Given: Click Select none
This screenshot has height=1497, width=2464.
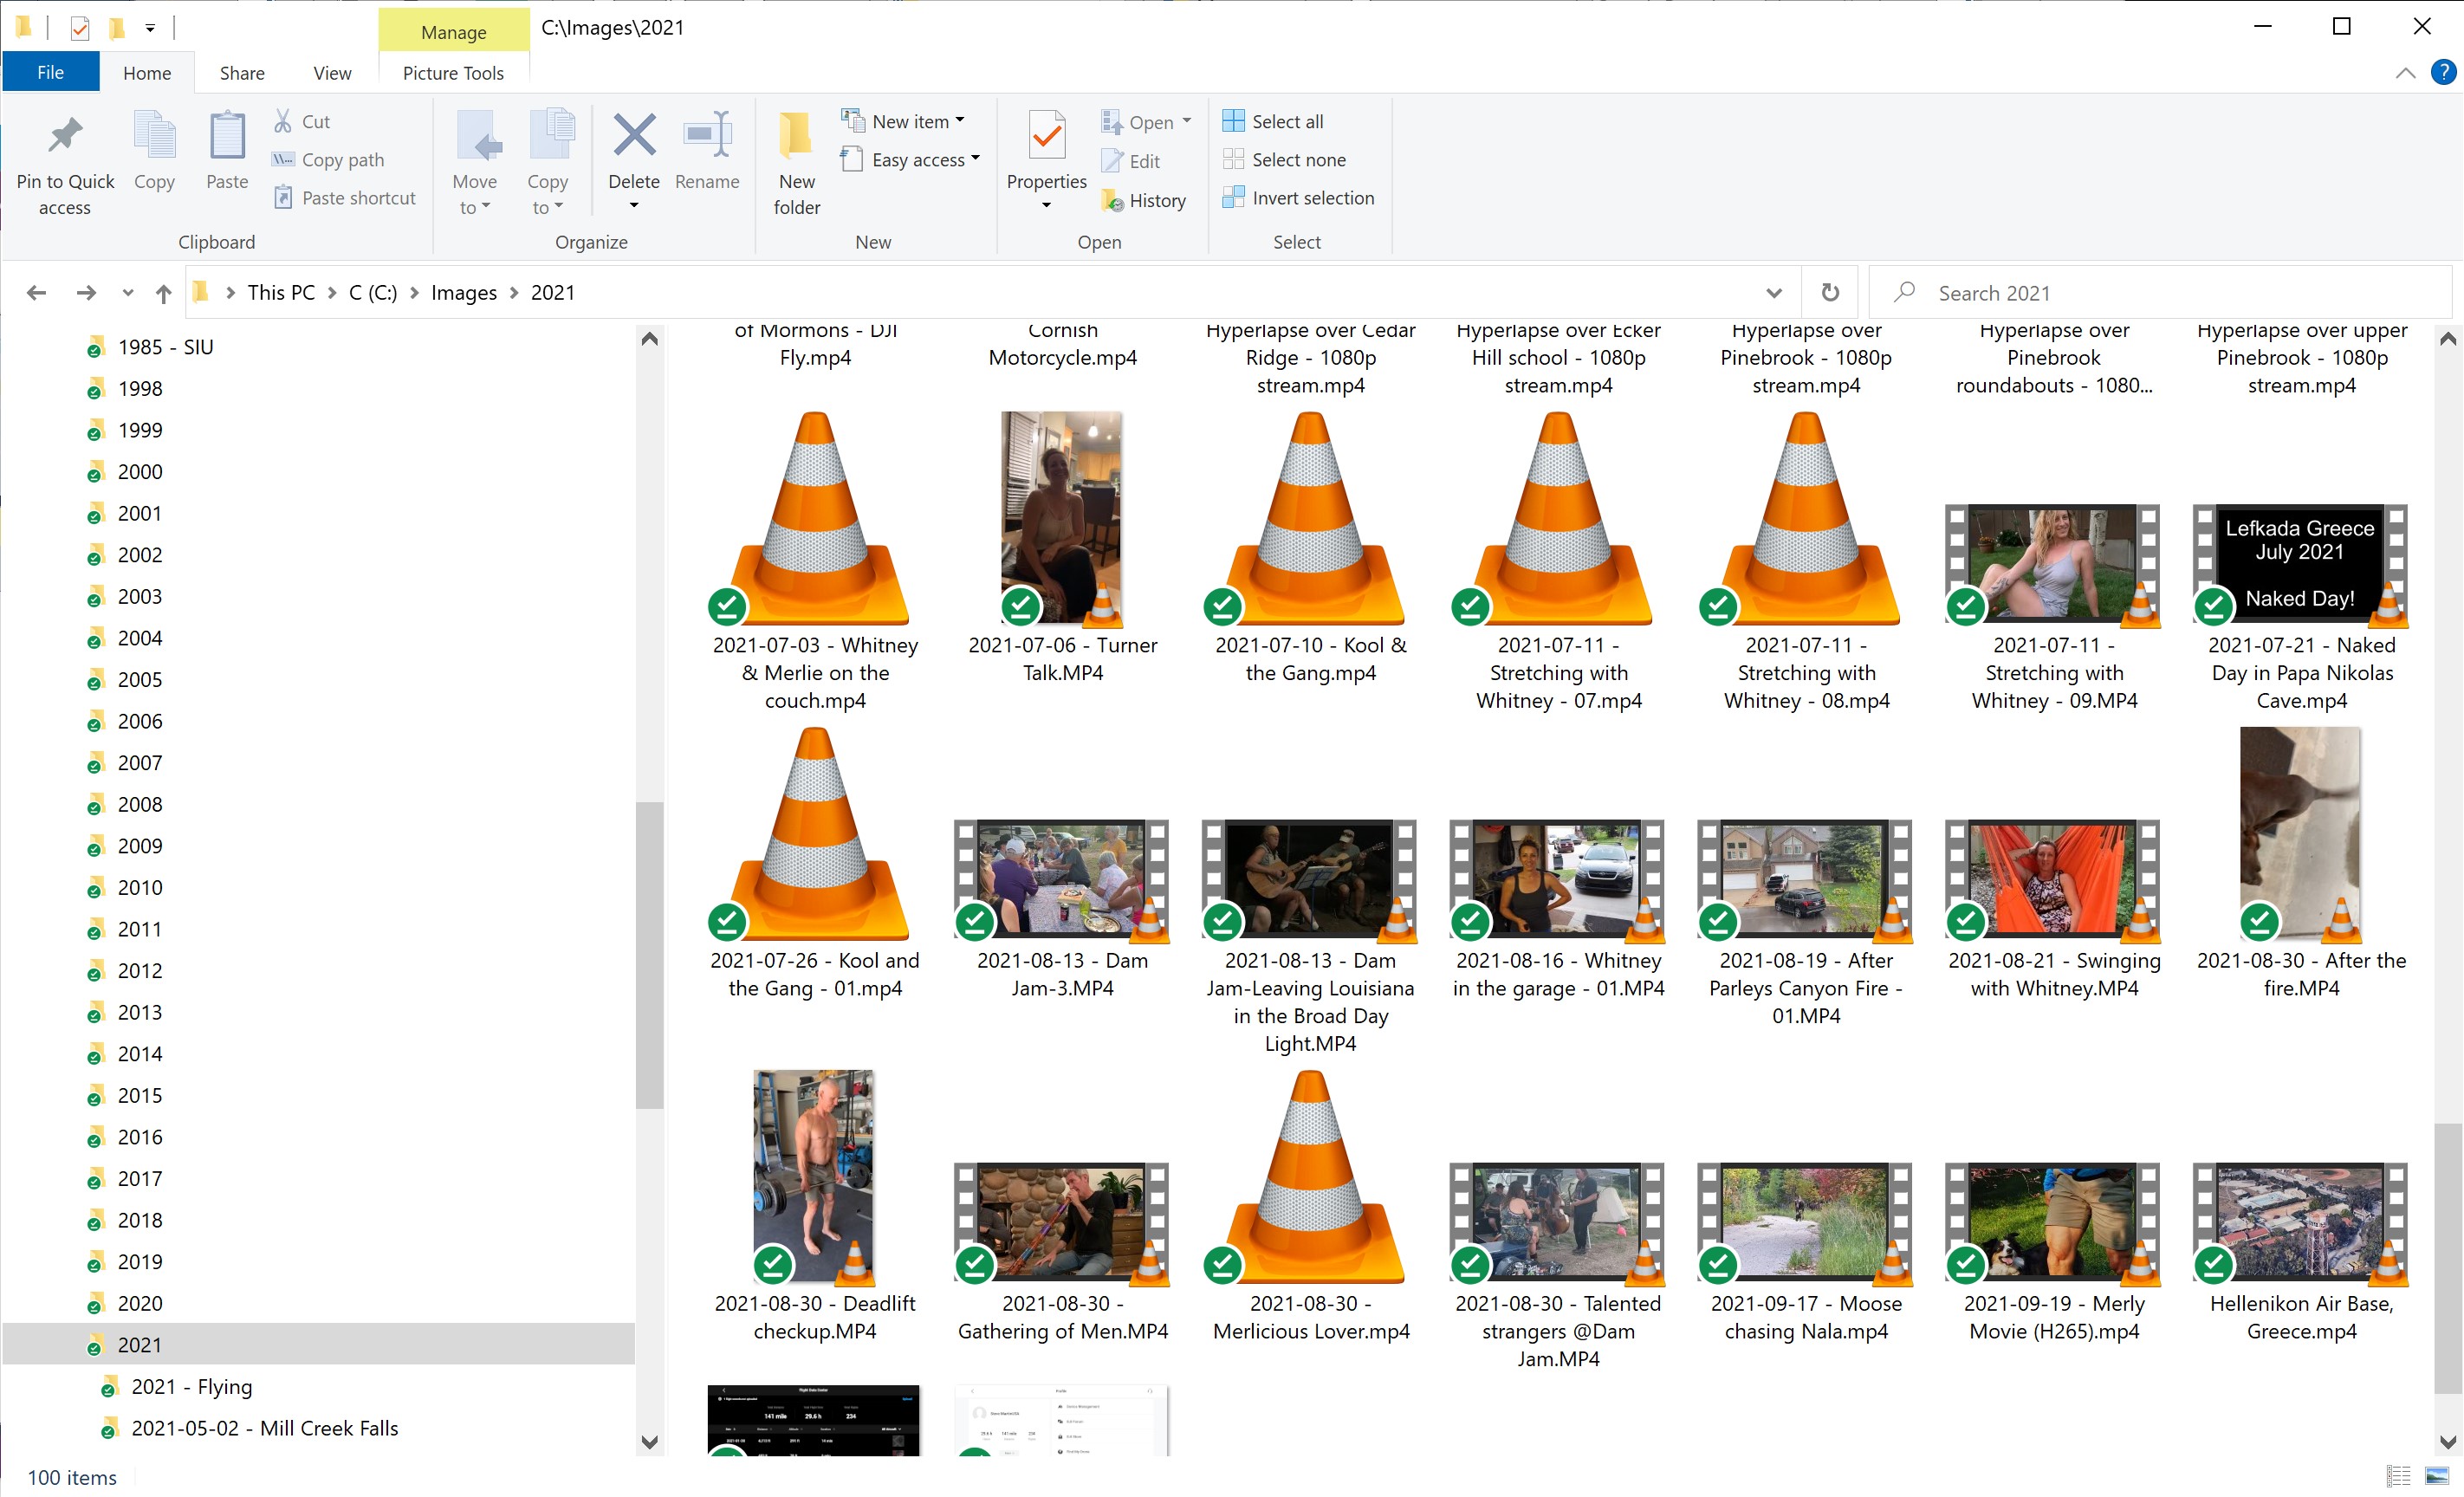Looking at the screenshot, I should [1284, 159].
